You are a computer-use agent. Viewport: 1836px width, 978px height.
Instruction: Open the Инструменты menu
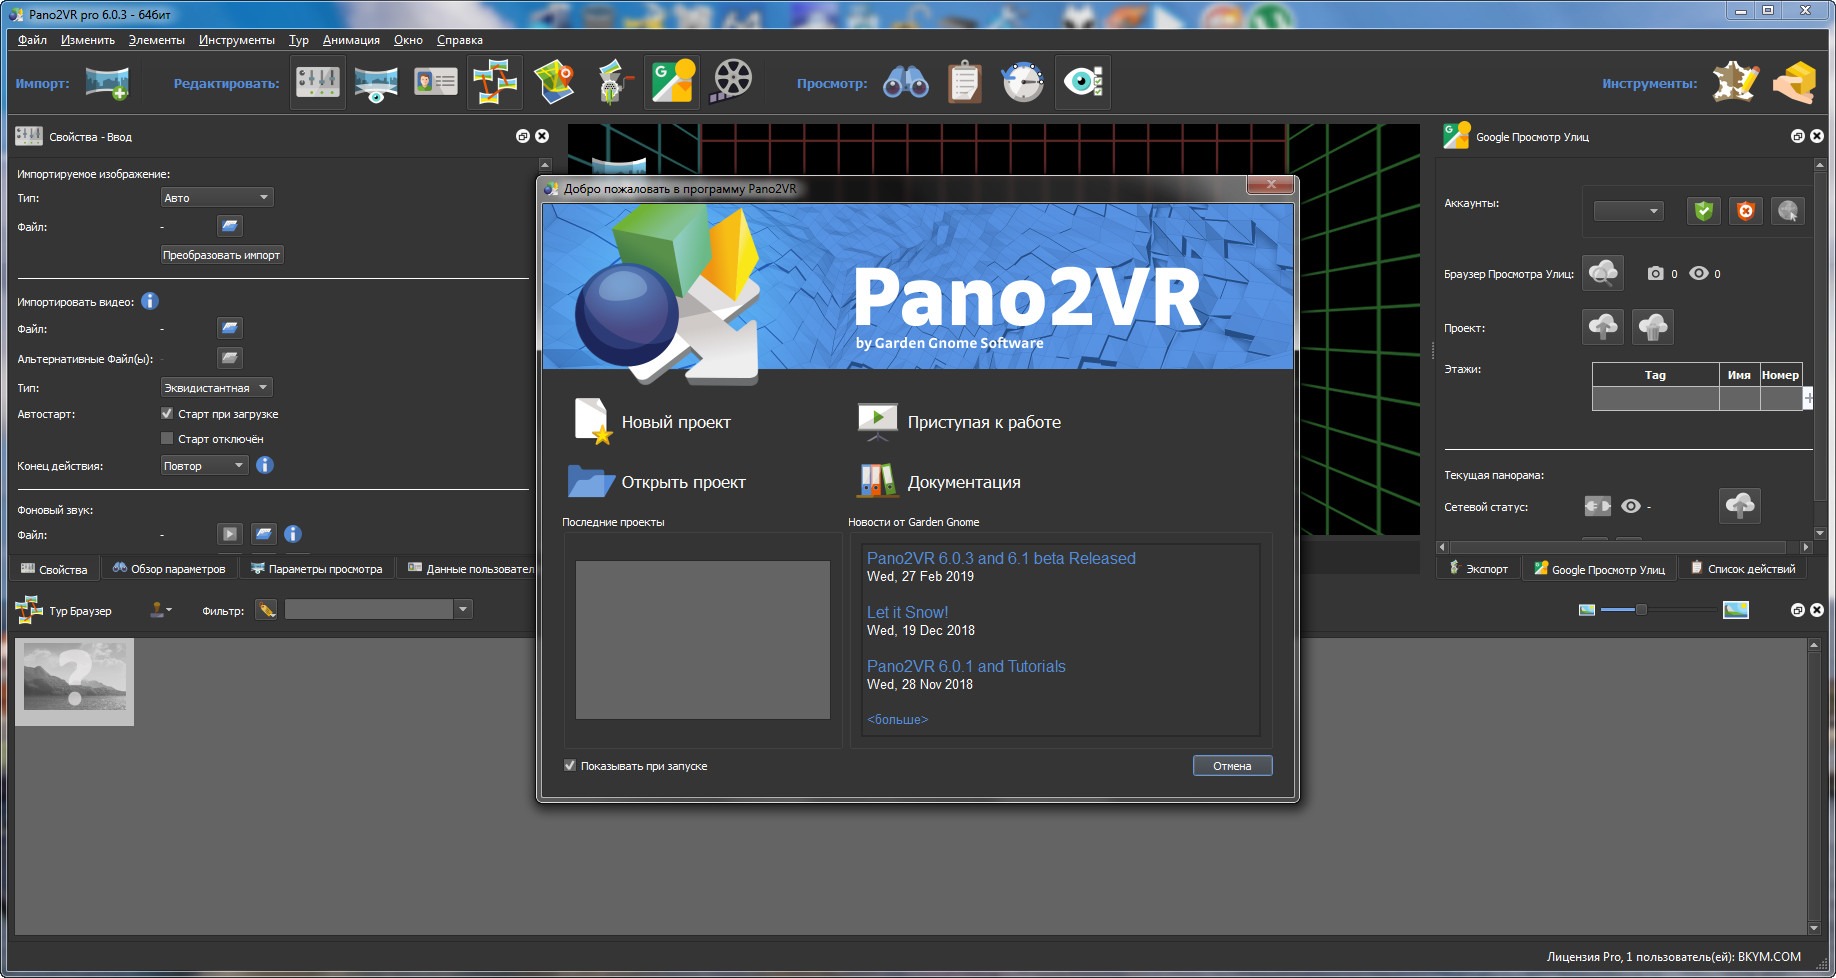(237, 40)
